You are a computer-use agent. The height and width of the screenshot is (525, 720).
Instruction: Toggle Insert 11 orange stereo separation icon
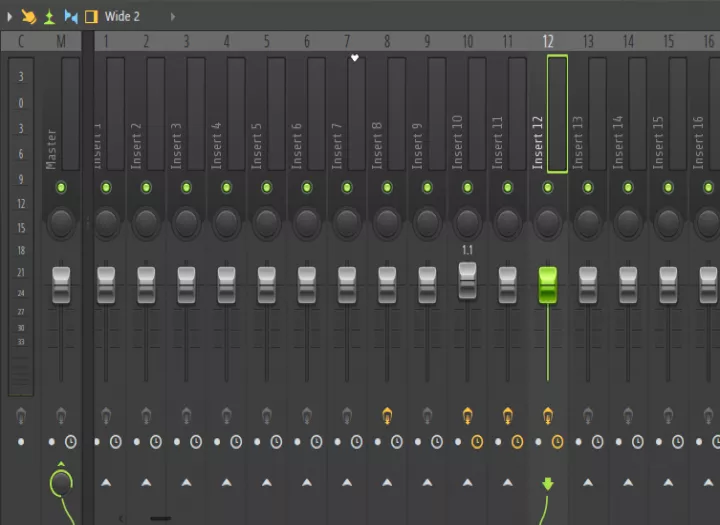[507, 416]
